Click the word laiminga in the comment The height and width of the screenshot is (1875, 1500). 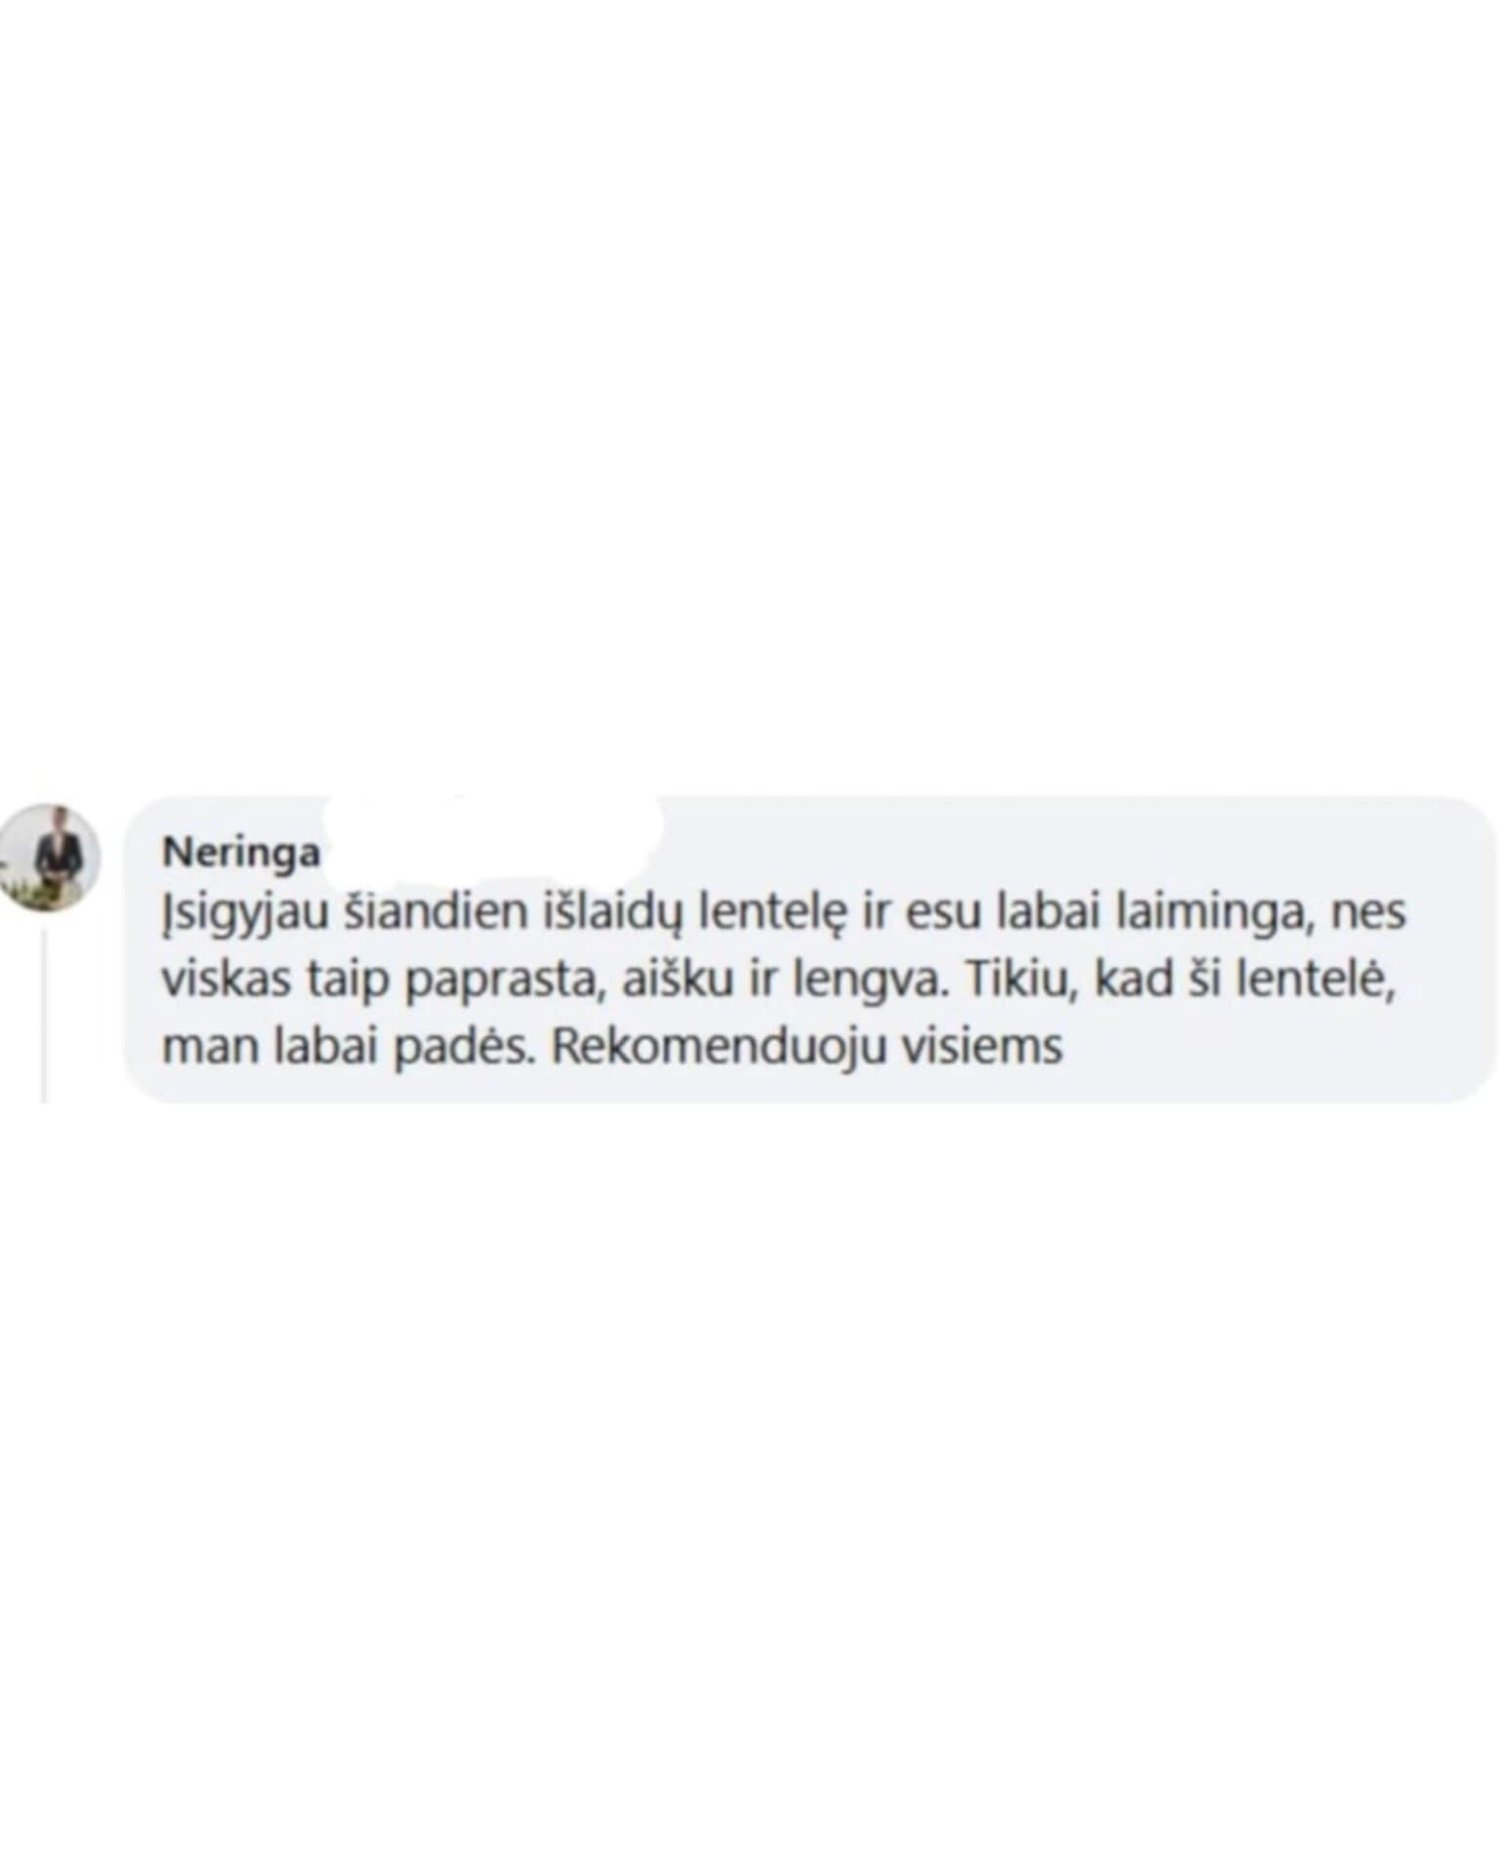click(x=1213, y=914)
